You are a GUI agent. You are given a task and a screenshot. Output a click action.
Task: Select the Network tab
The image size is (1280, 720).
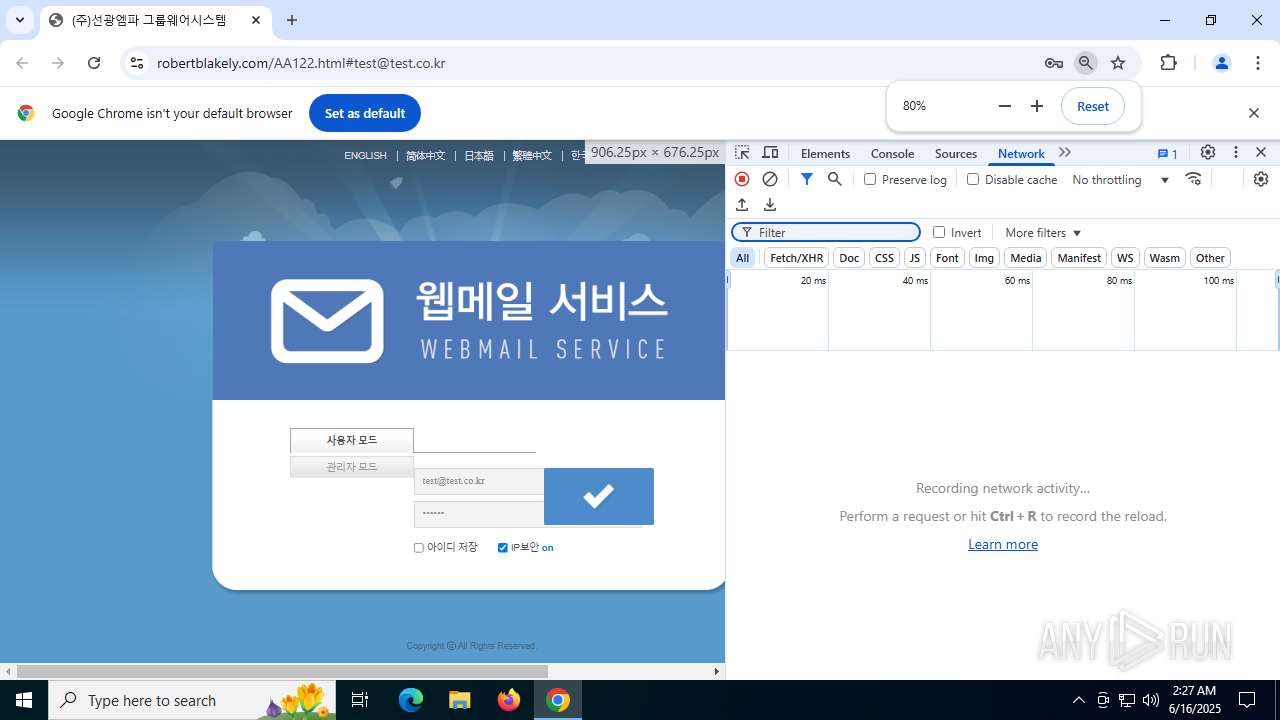[1021, 153]
